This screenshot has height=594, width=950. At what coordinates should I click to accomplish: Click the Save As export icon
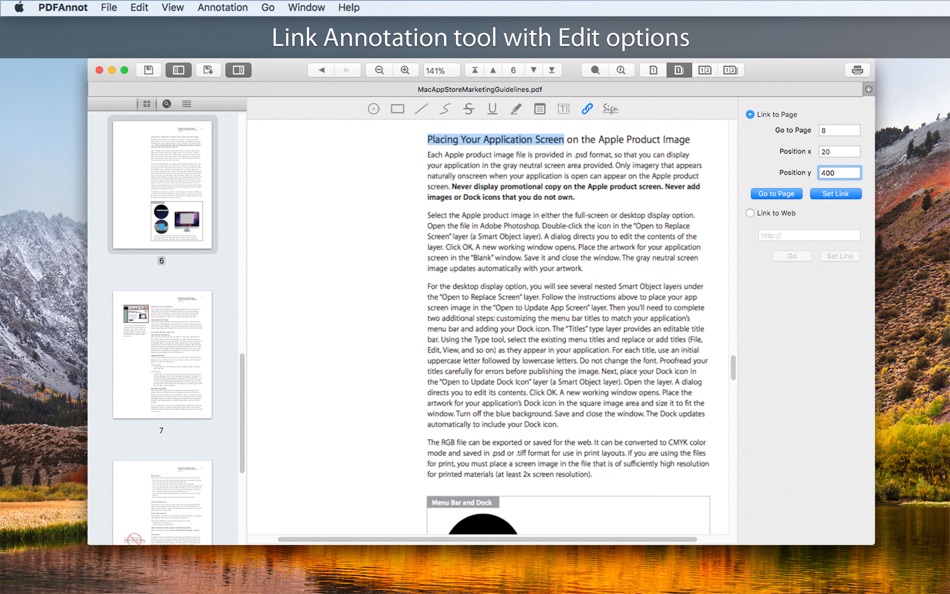208,70
